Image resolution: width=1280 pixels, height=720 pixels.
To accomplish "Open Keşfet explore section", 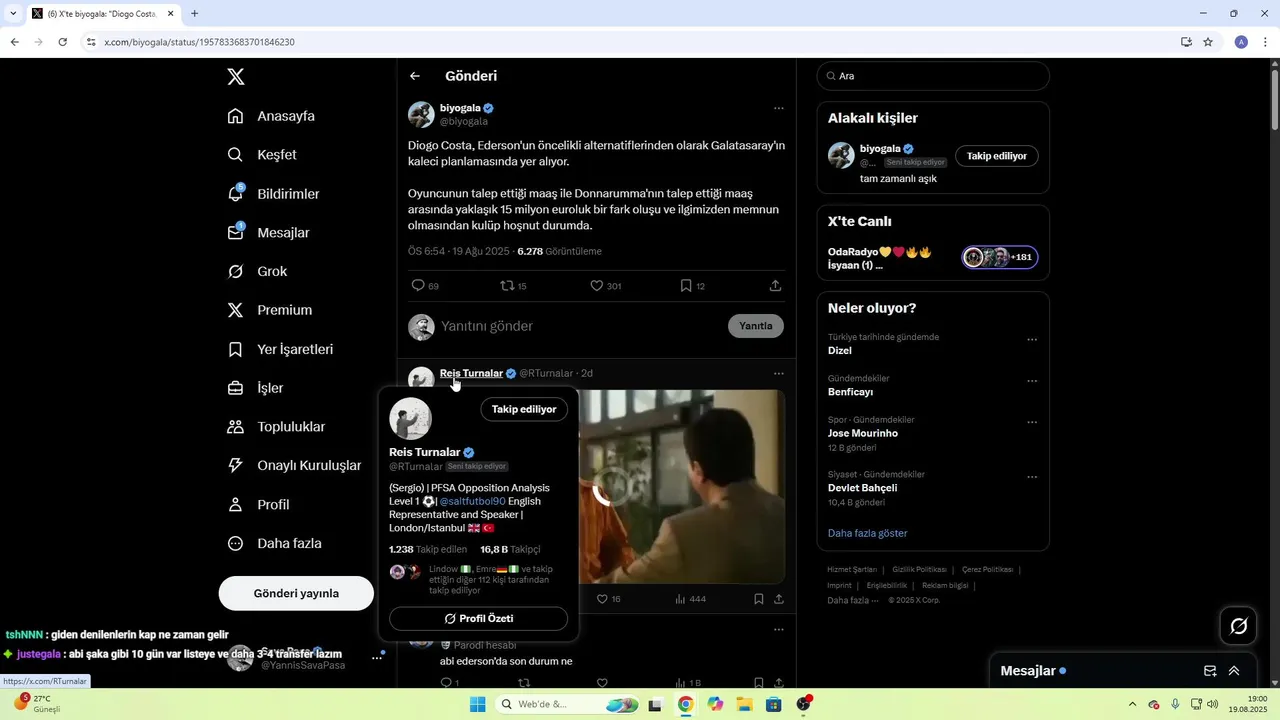I will coord(262,155).
